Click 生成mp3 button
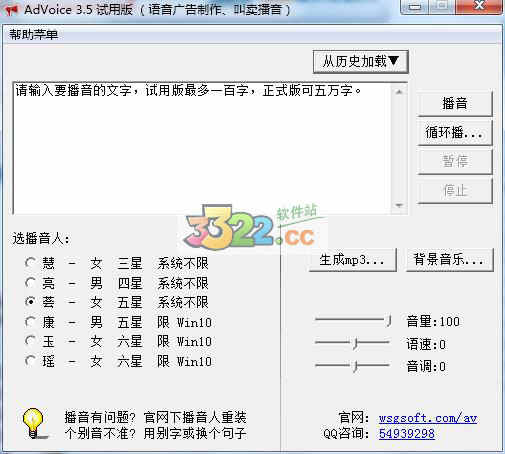The width and height of the screenshot is (505, 454). 353,260
